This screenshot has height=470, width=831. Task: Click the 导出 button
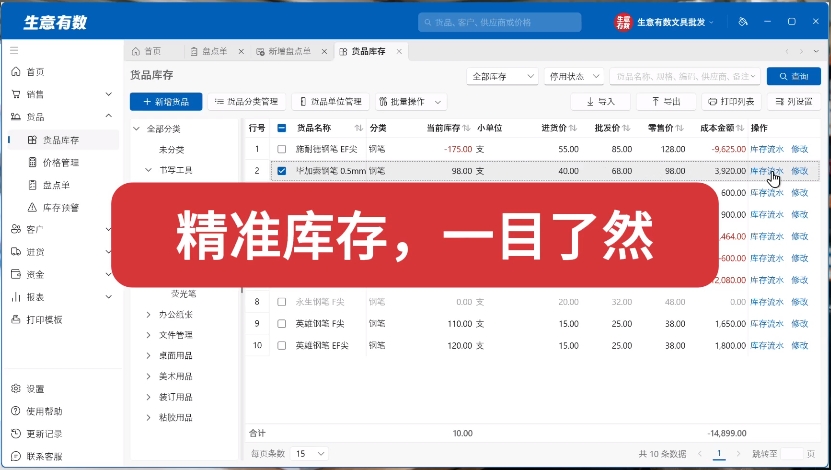tap(666, 102)
